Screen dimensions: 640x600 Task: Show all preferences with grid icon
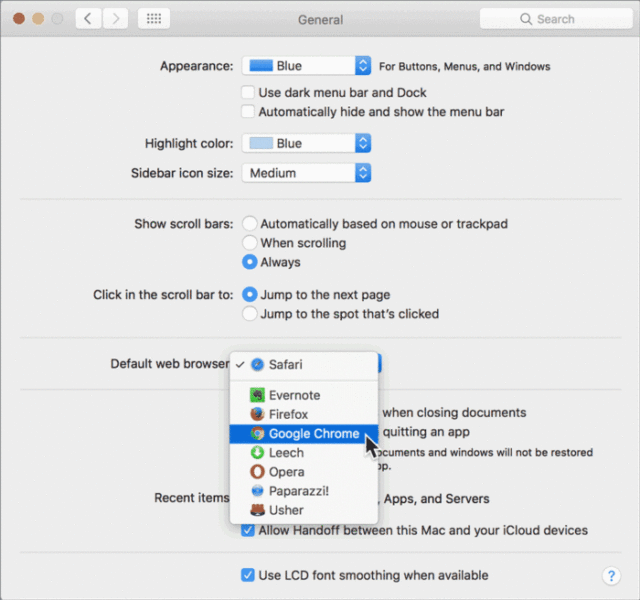coord(154,19)
